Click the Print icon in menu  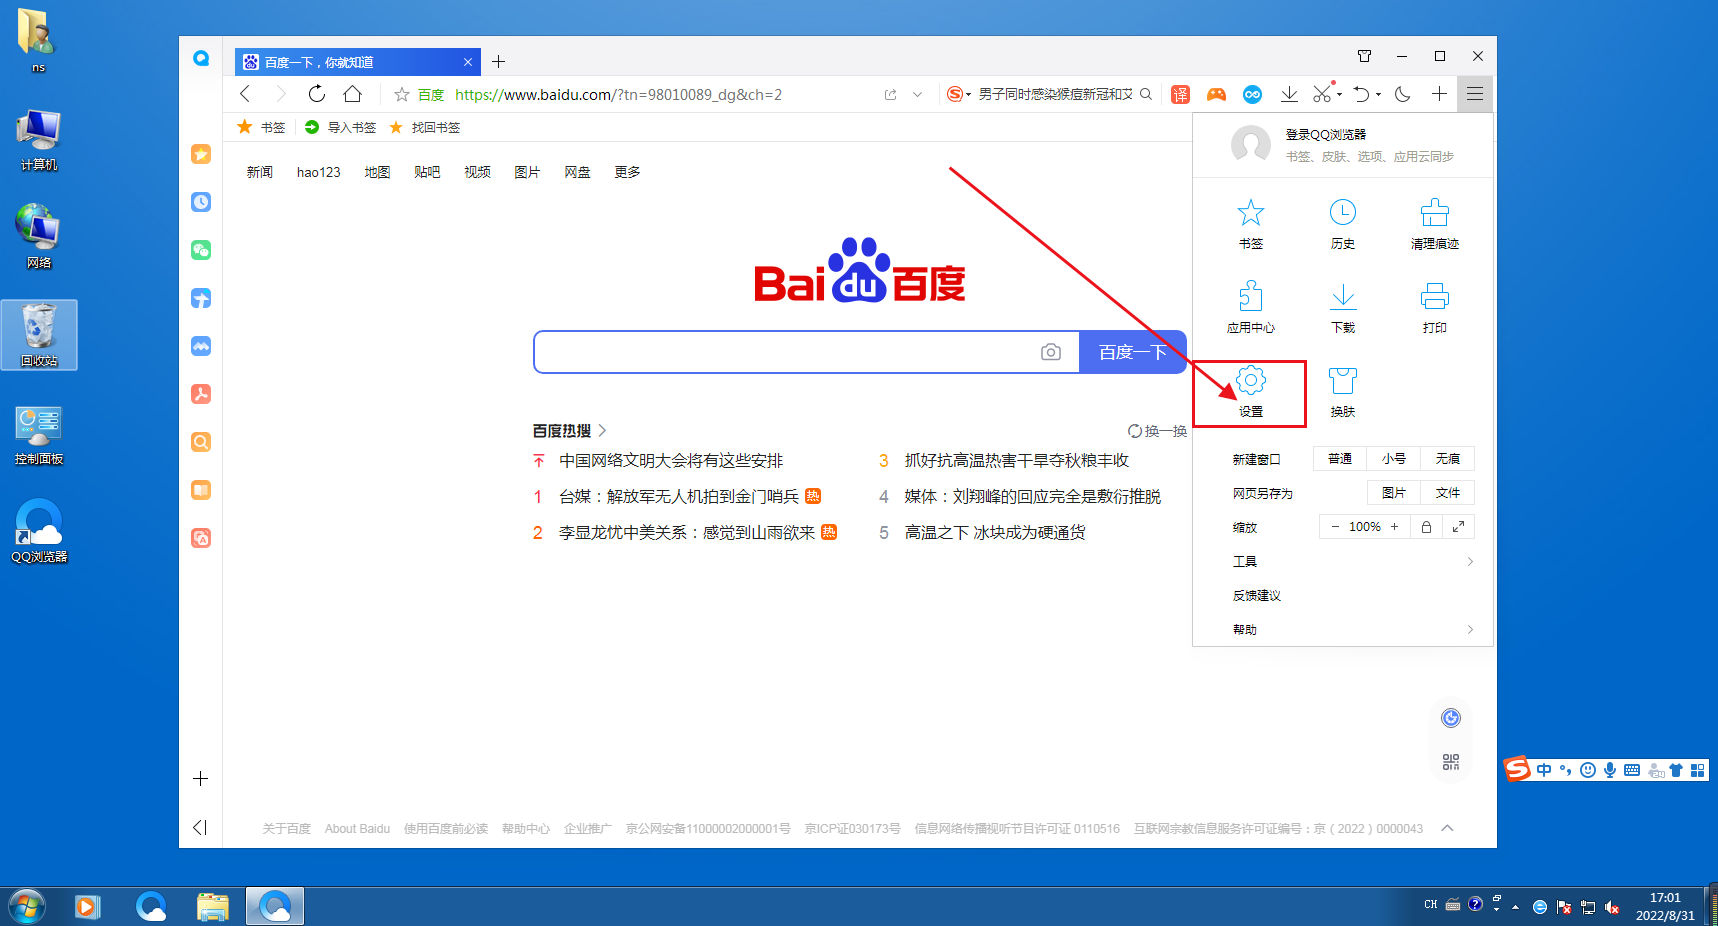[1435, 307]
